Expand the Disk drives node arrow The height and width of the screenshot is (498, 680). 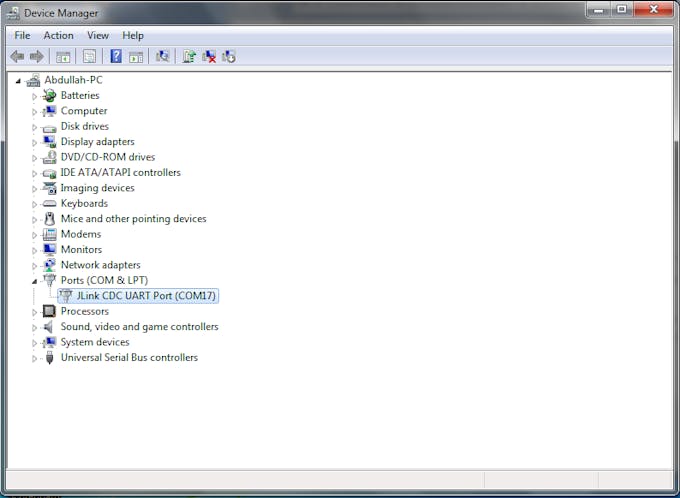[x=34, y=127]
